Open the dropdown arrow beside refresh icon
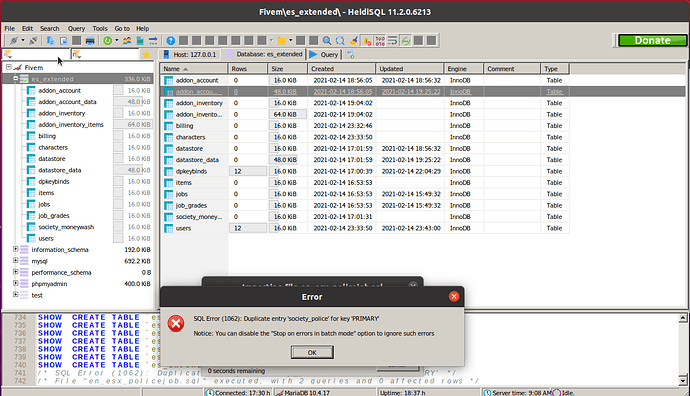690x396 pixels. 117,40
